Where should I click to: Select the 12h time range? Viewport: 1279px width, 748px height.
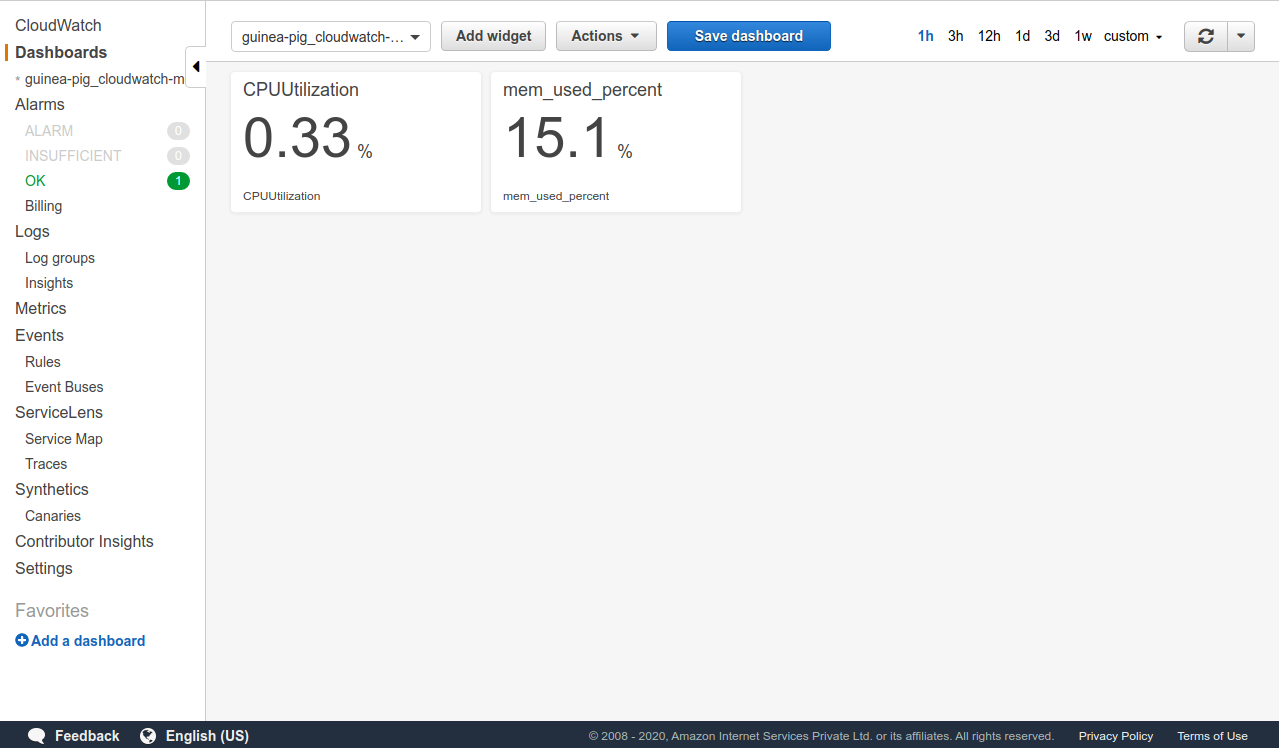[989, 36]
